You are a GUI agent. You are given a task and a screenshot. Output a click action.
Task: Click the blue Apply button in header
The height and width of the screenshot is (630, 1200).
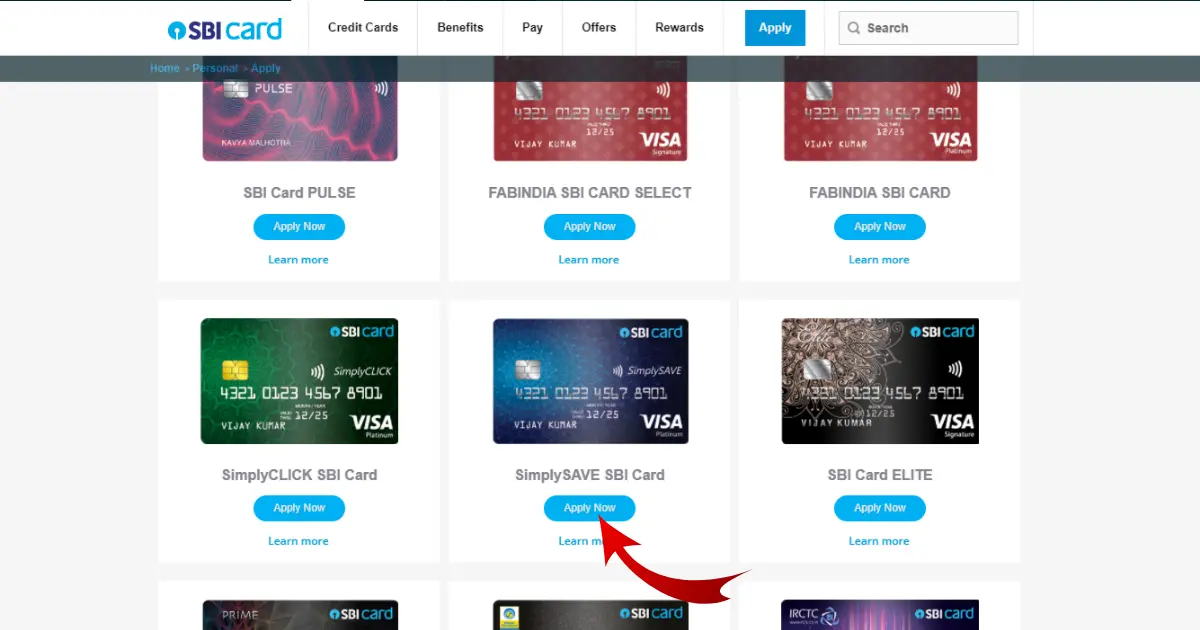(775, 28)
